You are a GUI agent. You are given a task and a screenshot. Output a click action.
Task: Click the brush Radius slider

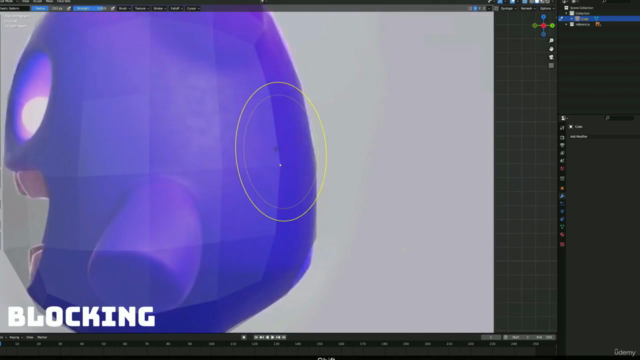point(48,8)
